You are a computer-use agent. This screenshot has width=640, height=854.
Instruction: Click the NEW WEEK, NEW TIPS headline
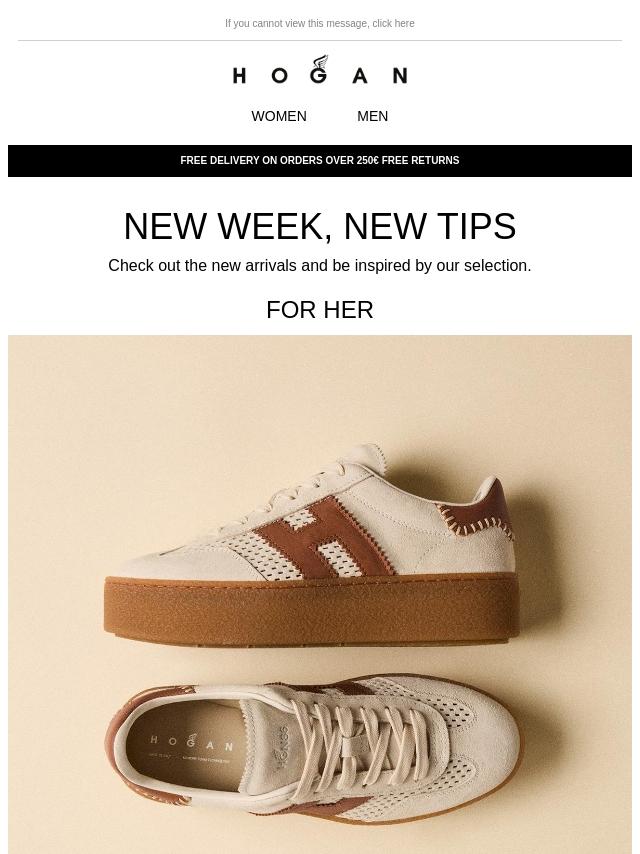(320, 226)
